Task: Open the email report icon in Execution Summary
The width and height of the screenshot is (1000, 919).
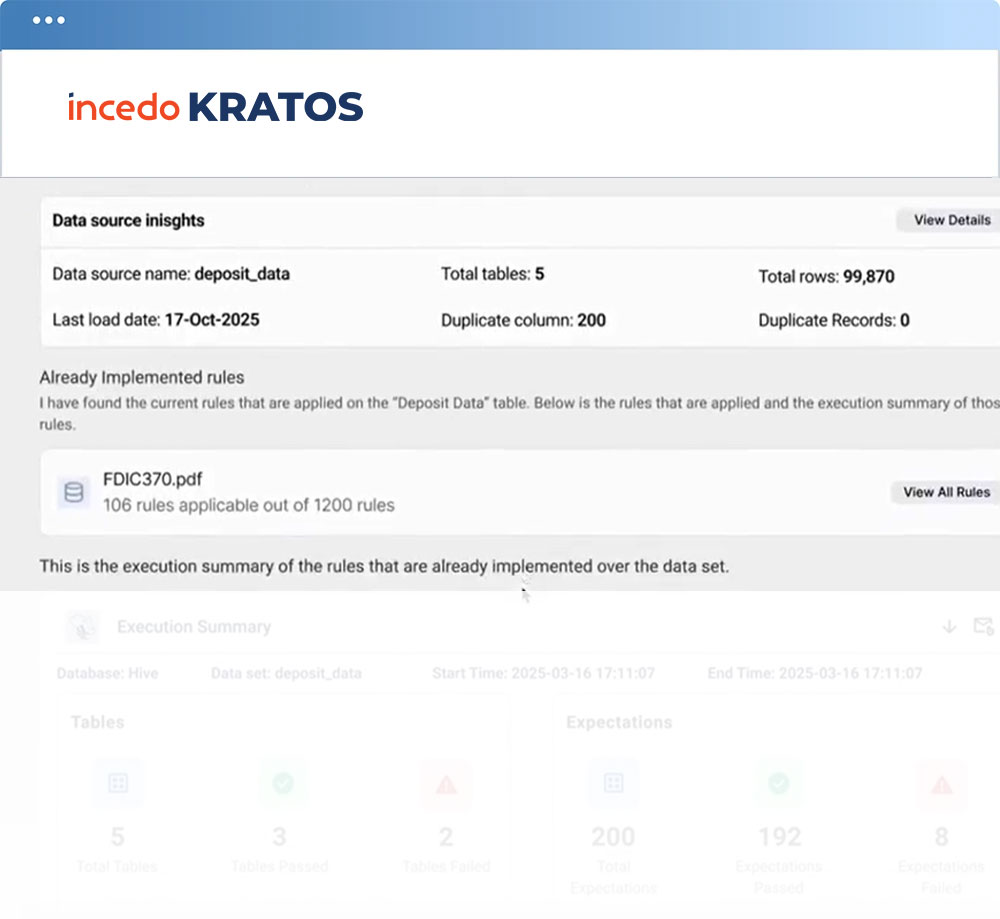Action: click(985, 627)
